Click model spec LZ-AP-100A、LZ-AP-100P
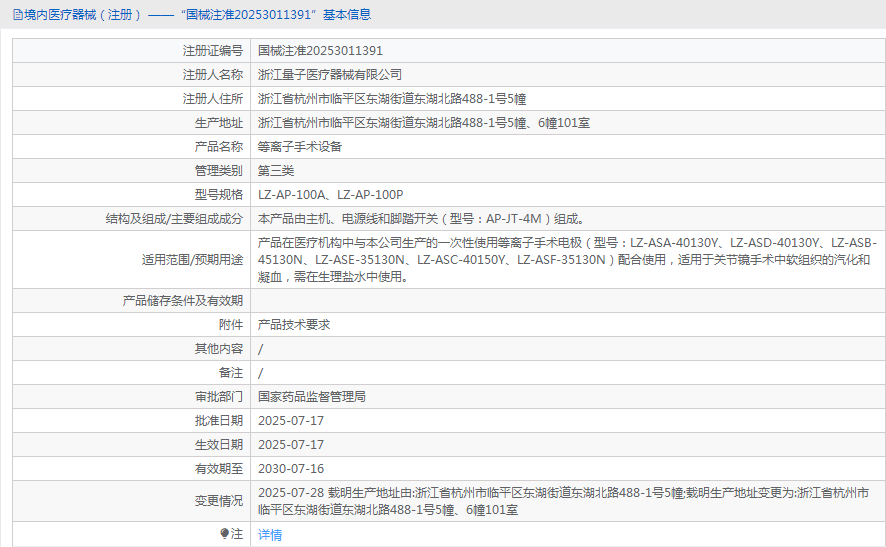 331,195
